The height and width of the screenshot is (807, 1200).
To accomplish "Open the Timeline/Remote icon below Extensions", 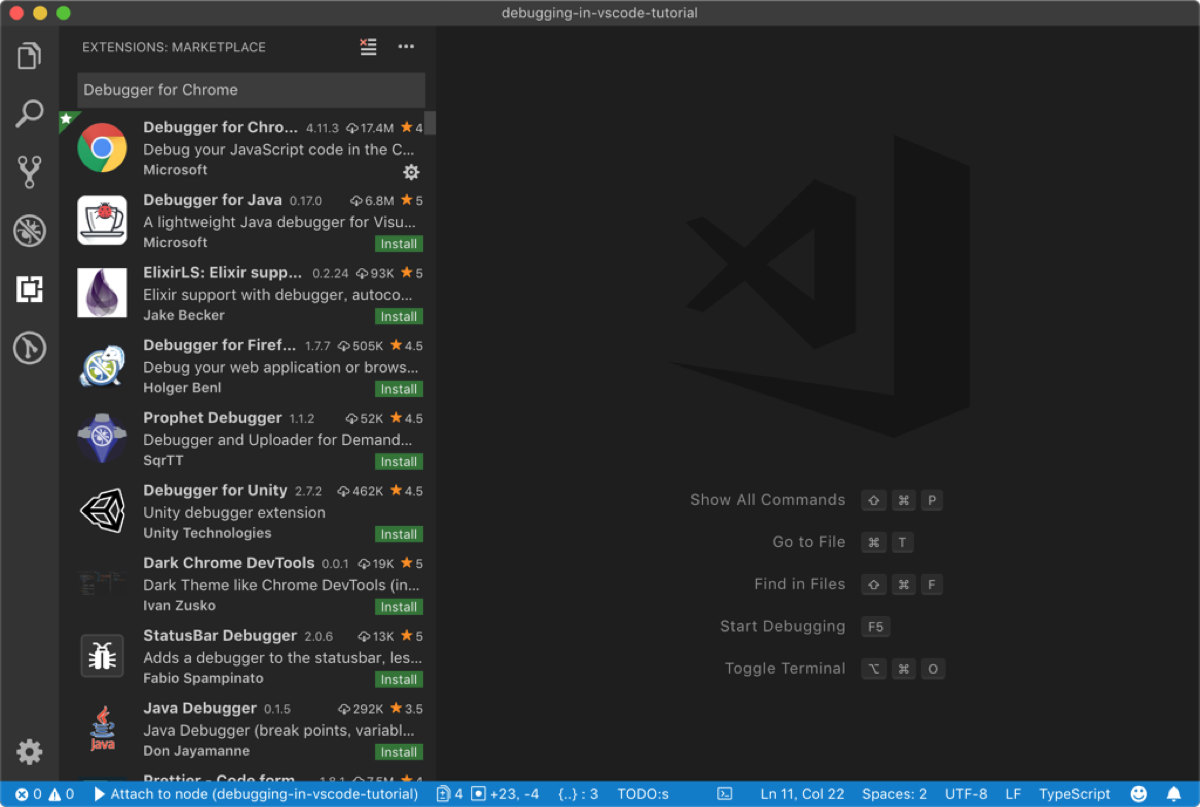I will (29, 348).
